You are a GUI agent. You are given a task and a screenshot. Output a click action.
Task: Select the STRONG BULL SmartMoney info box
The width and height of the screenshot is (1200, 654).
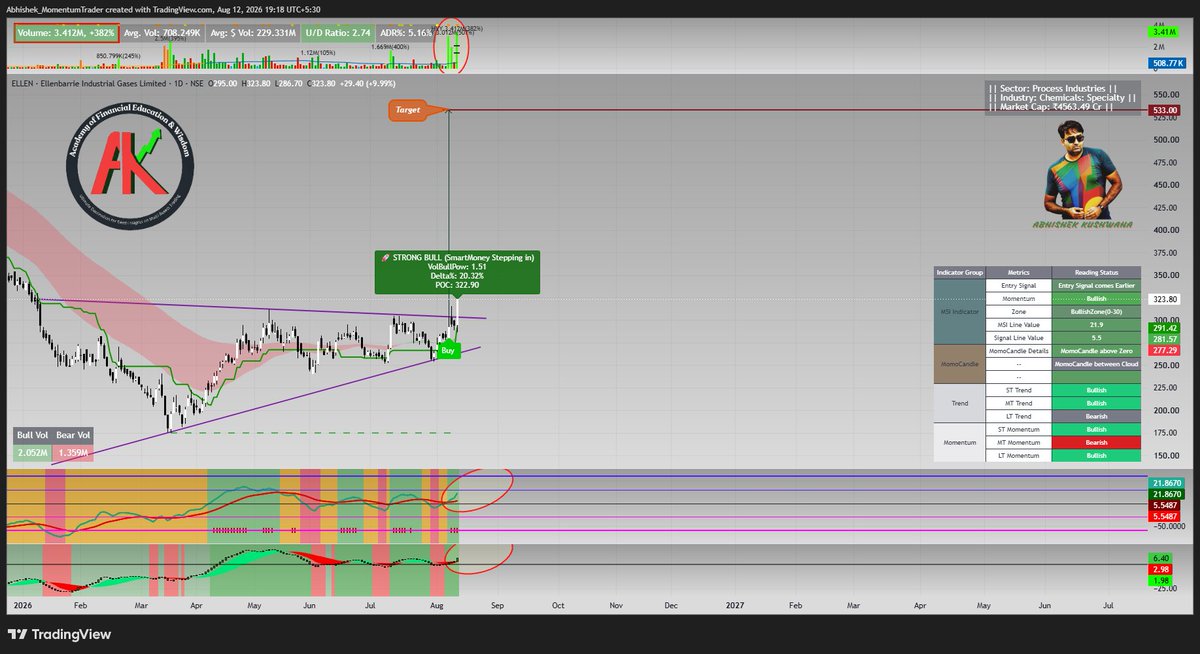[458, 273]
